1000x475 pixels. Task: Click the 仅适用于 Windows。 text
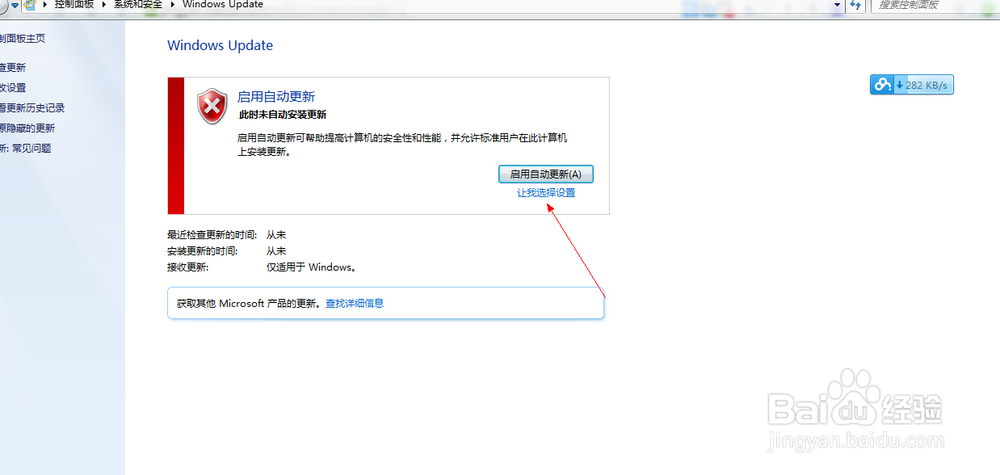pyautogui.click(x=311, y=268)
